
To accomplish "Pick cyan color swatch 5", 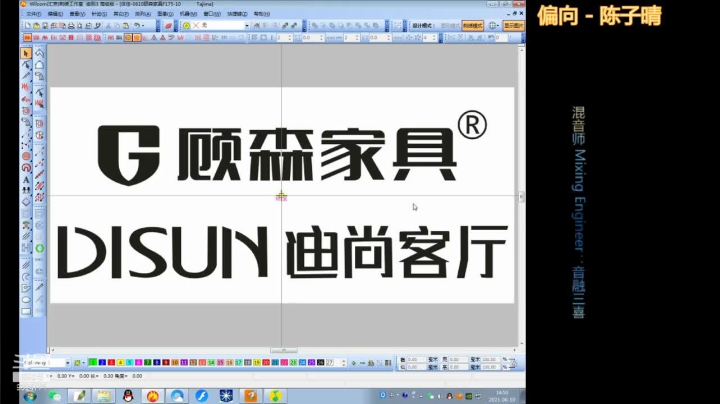I will [x=129, y=363].
